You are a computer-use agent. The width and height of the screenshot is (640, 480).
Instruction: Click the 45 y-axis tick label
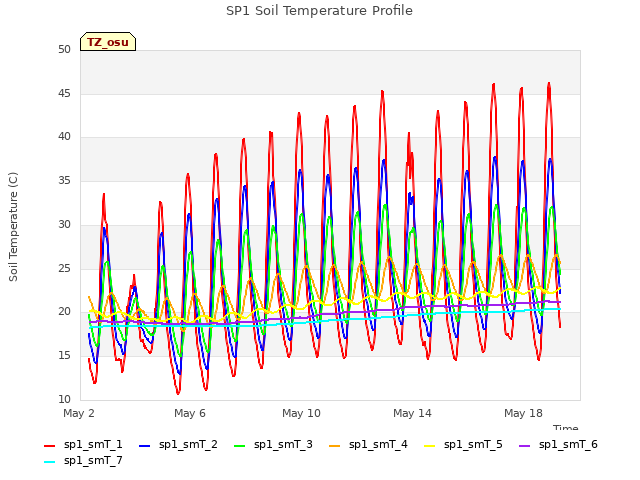pos(64,93)
